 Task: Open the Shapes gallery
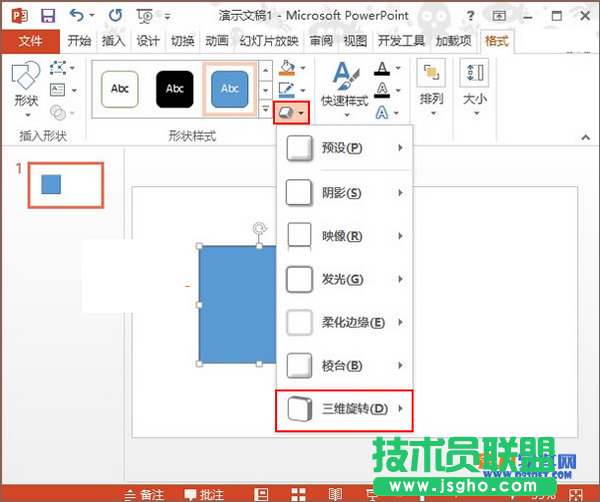point(26,89)
